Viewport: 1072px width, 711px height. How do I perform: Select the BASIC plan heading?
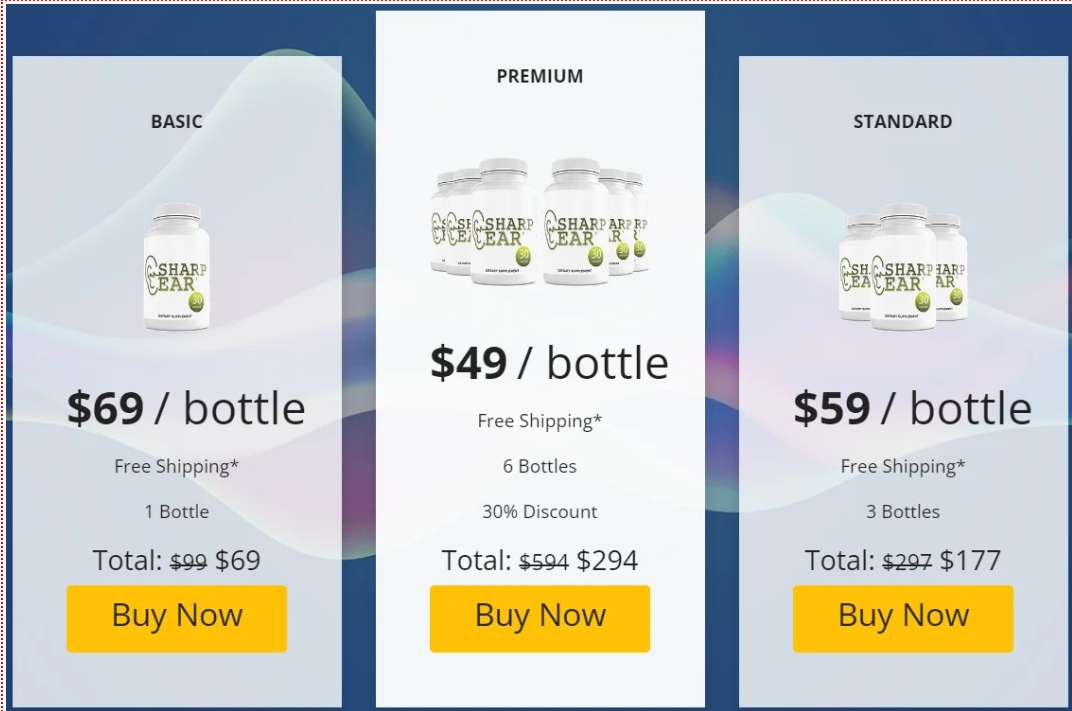[177, 122]
